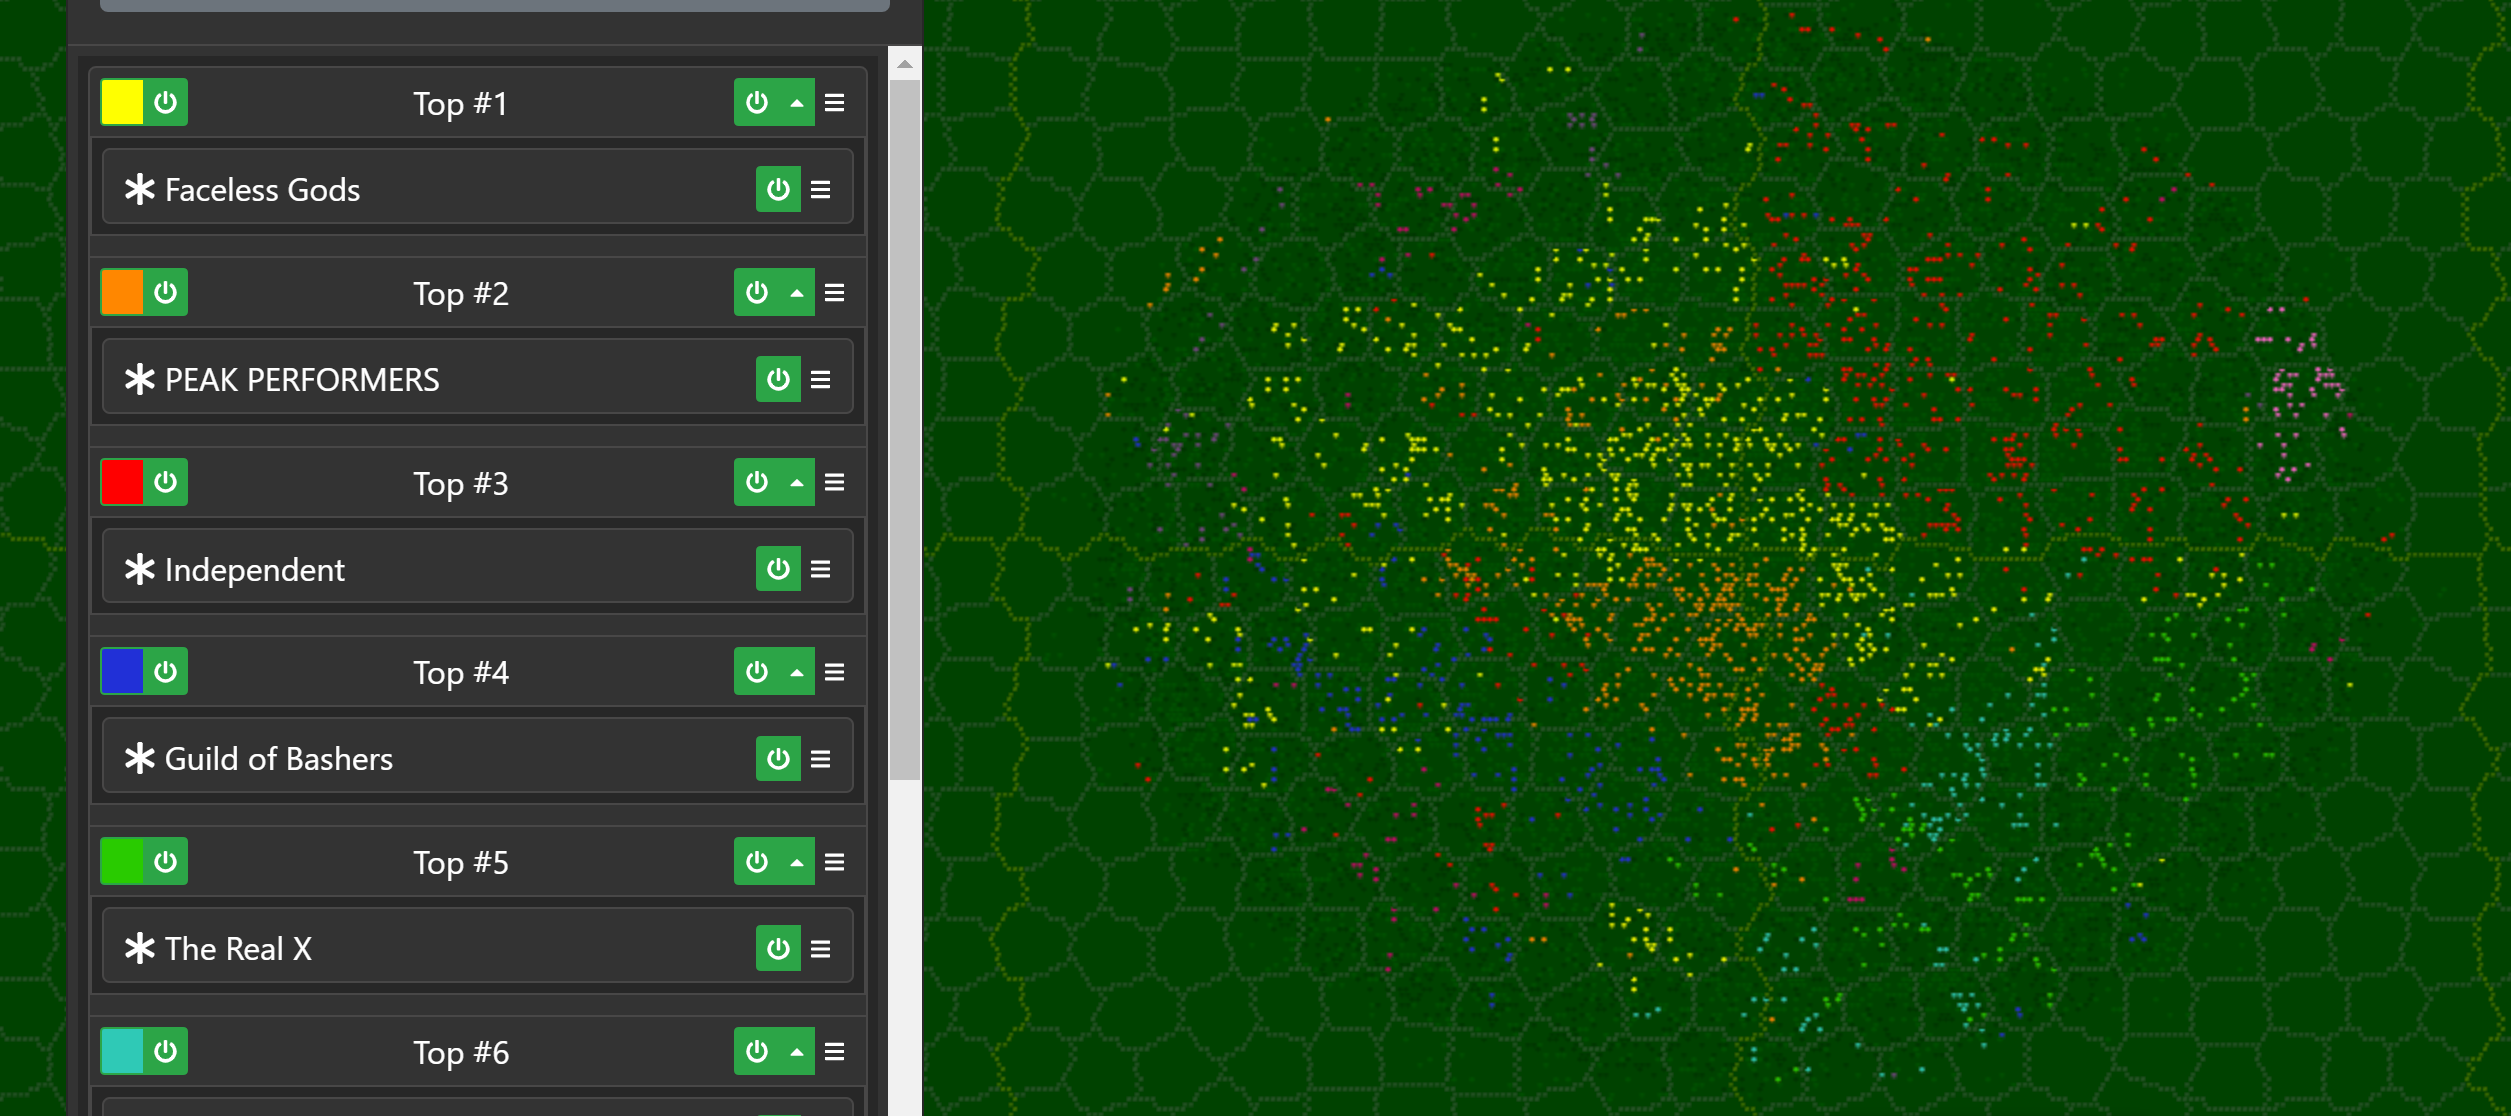Toggle the Independent power button
Screen dimensions: 2511x1116
tap(778, 569)
